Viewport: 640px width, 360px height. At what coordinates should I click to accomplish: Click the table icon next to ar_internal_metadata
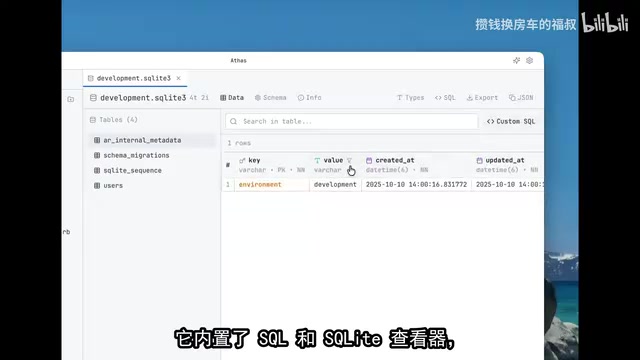pyautogui.click(x=97, y=140)
